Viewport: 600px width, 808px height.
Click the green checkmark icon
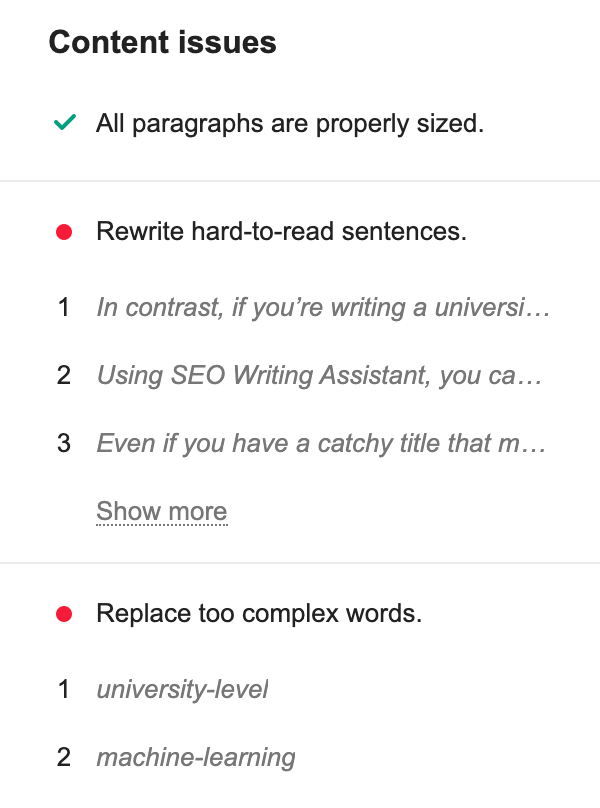tap(65, 125)
